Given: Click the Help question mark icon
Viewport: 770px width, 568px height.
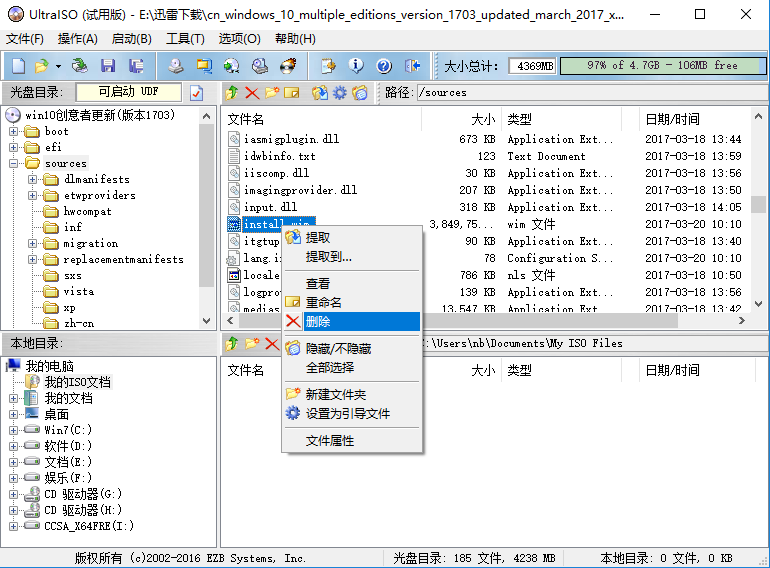Looking at the screenshot, I should 384,66.
